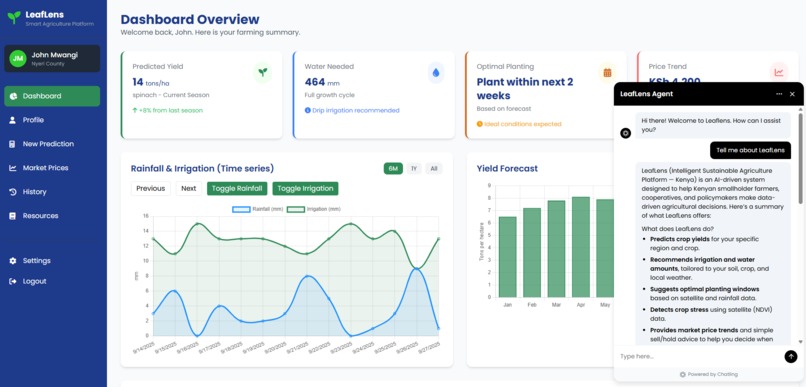Click the Next chart button

pyautogui.click(x=189, y=189)
